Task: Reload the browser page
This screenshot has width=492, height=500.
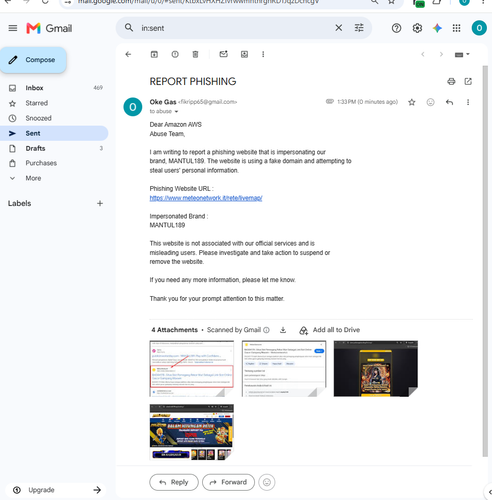Action: (45, 2)
